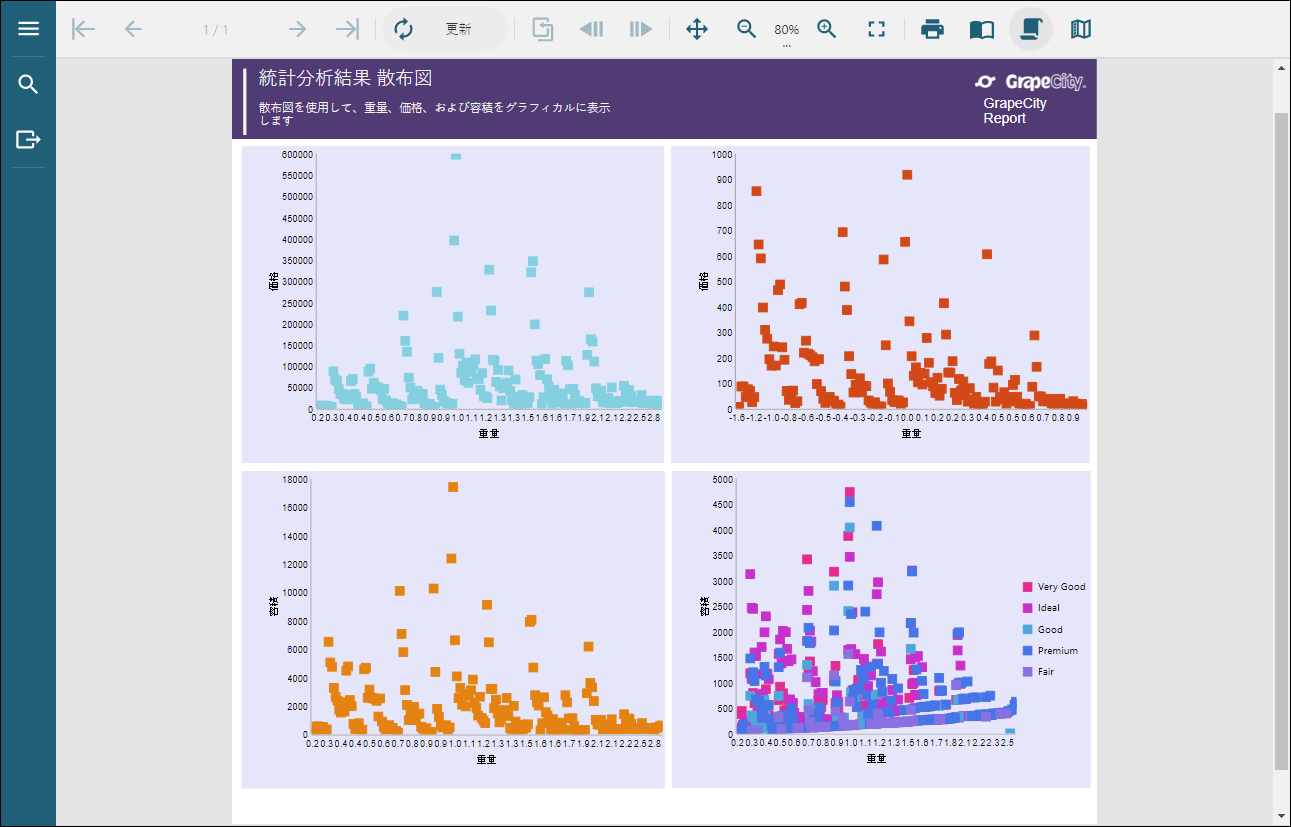The image size is (1291, 827).
Task: Click the Ideal legend swatch
Action: click(1027, 608)
